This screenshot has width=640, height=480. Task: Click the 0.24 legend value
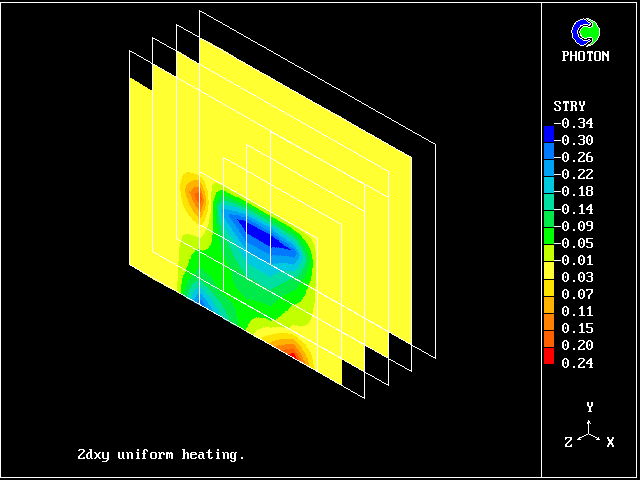[579, 363]
